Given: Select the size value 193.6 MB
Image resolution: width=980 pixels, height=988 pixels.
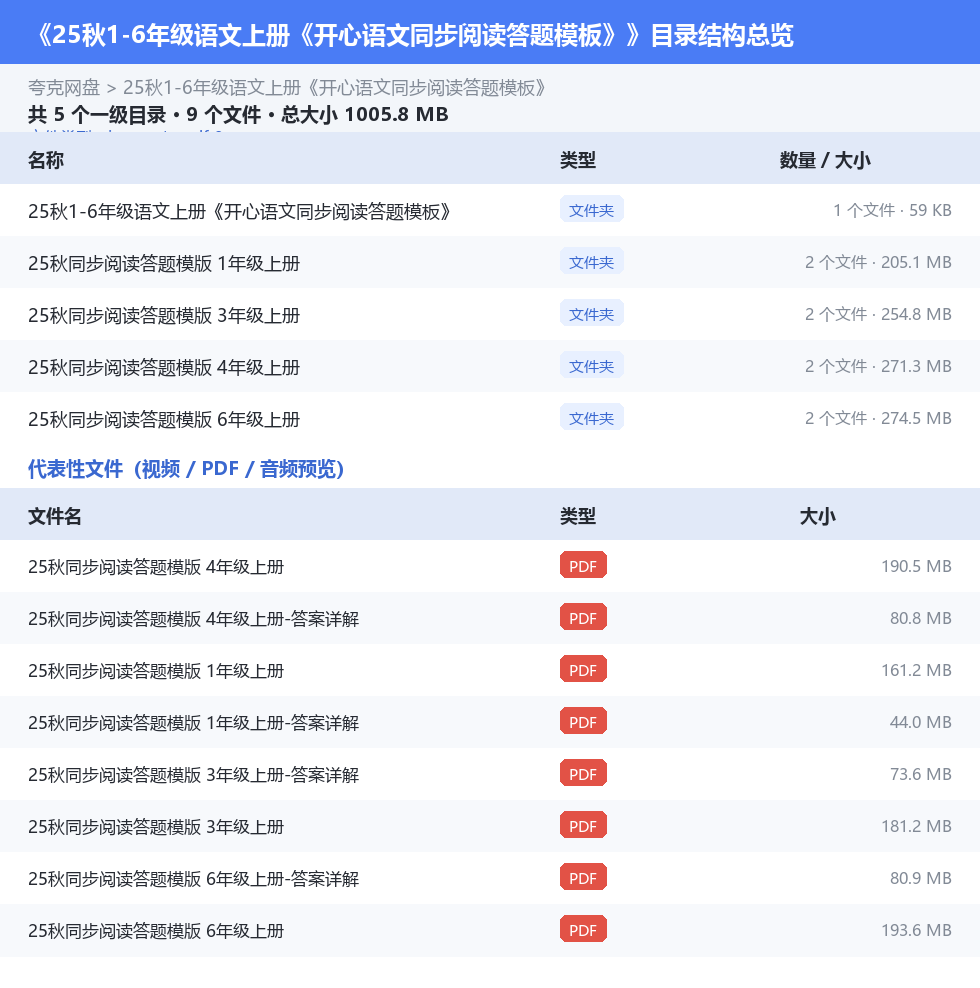Looking at the screenshot, I should [x=916, y=930].
